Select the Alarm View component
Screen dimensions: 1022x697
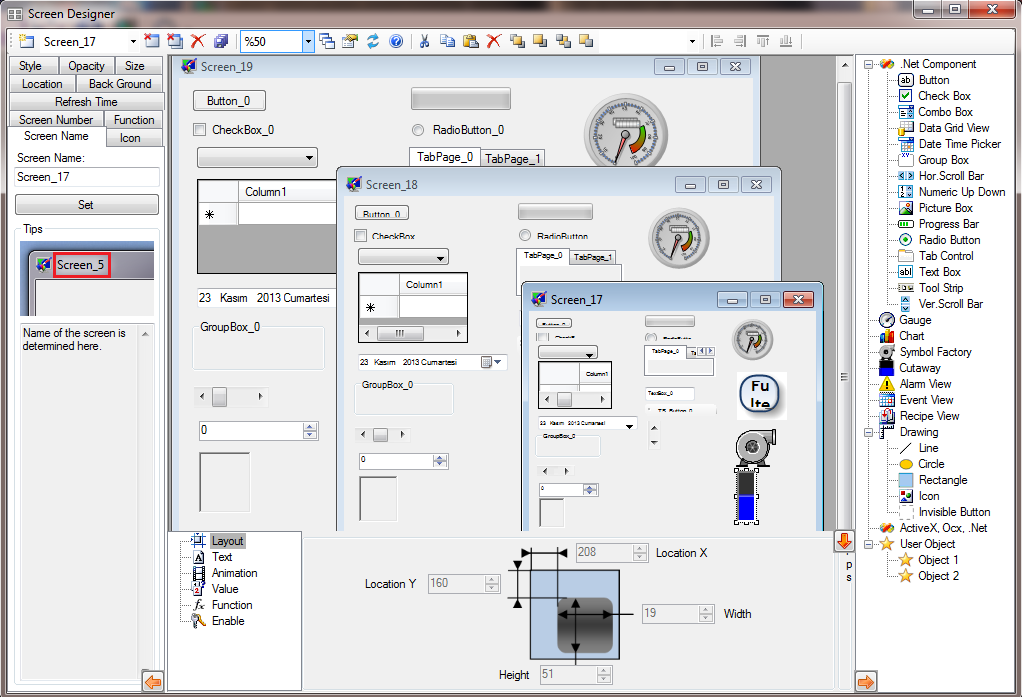click(925, 384)
